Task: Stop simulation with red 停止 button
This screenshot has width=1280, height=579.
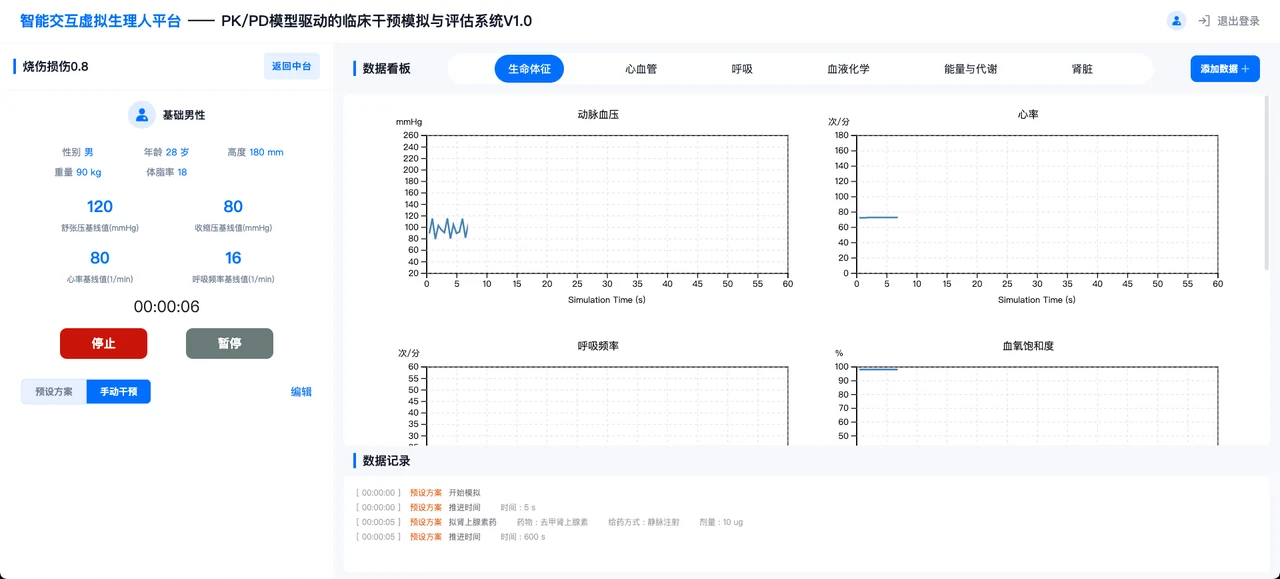Action: coord(104,343)
